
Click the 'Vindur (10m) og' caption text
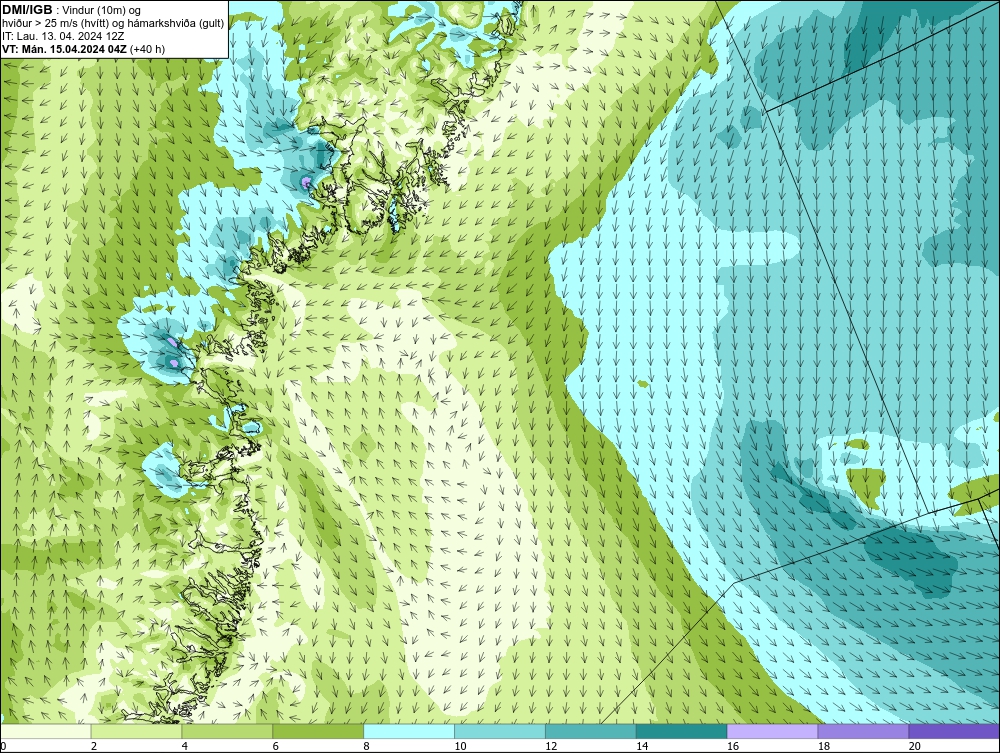pyautogui.click(x=103, y=10)
